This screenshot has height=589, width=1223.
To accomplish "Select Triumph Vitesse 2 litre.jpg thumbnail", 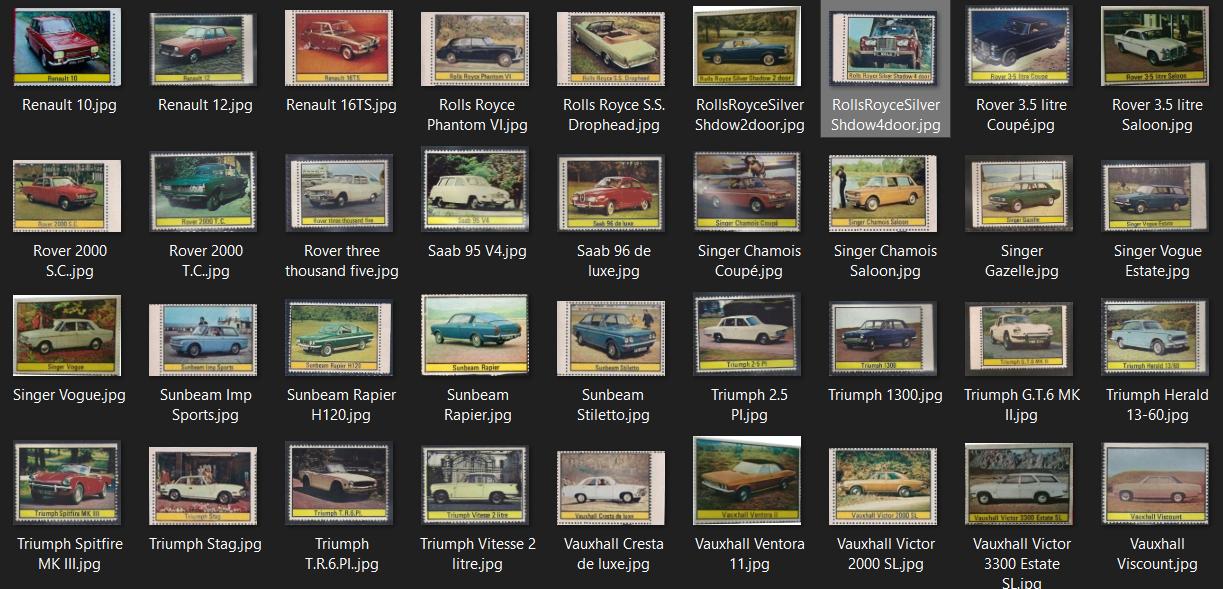I will 475,486.
